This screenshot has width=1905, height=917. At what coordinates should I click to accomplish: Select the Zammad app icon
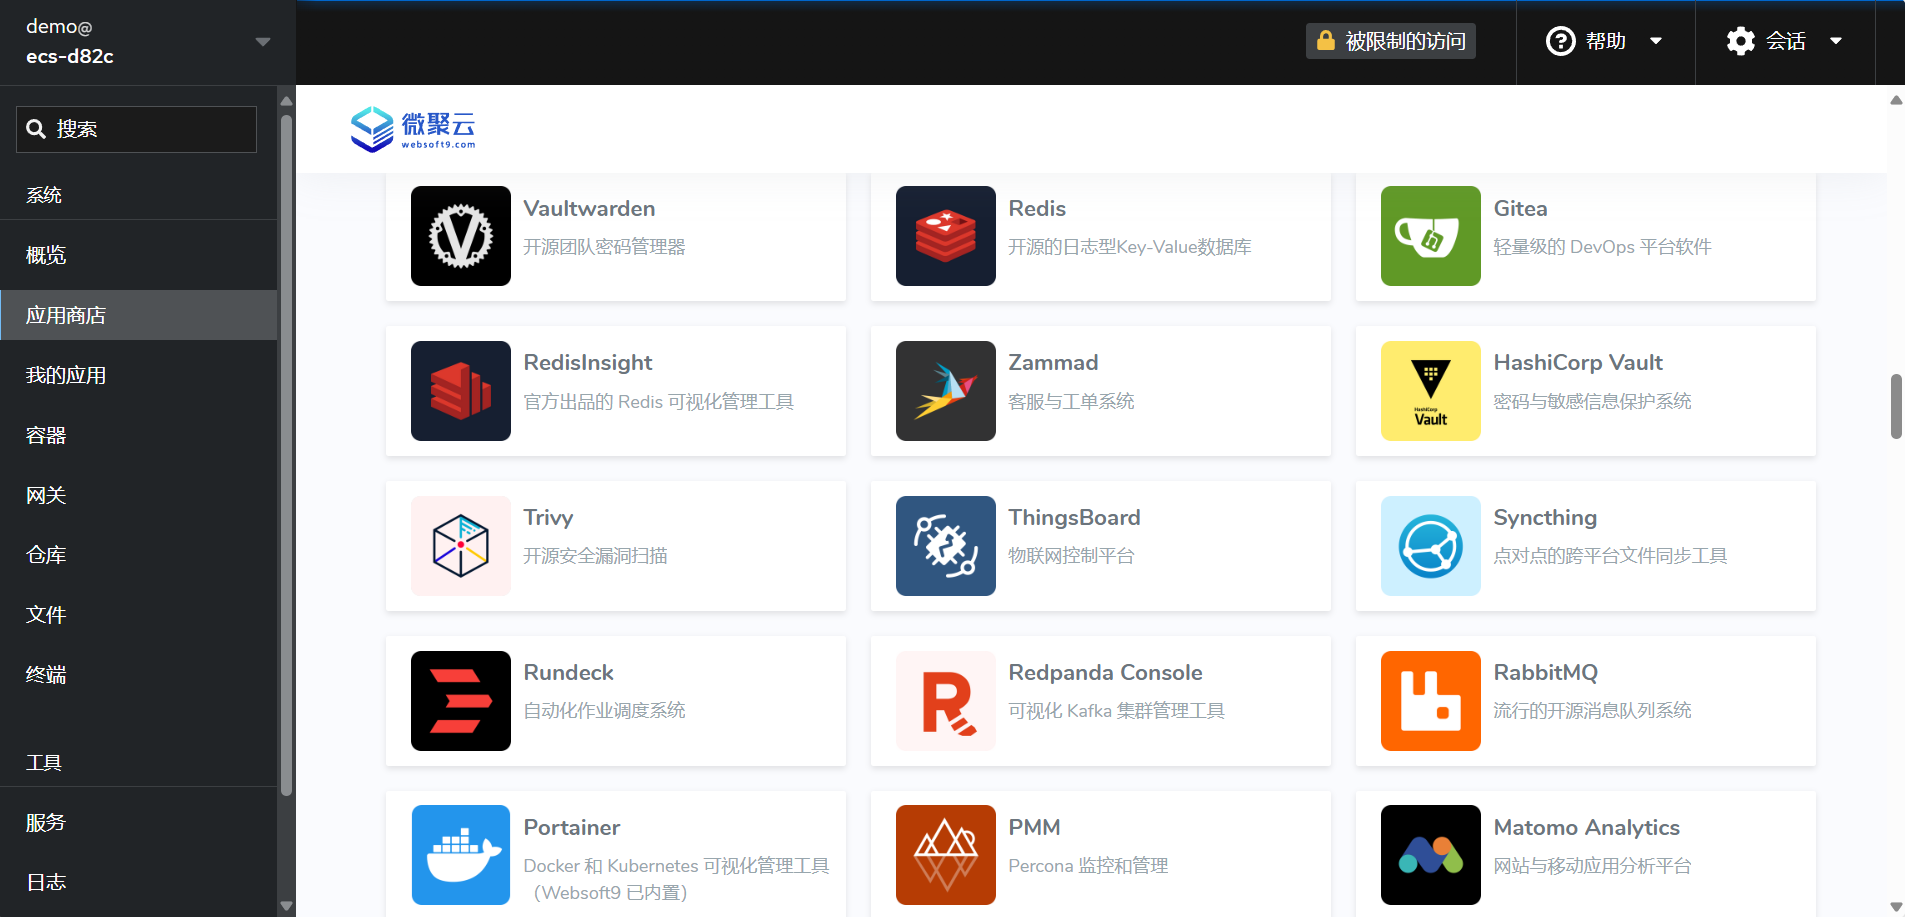946,391
